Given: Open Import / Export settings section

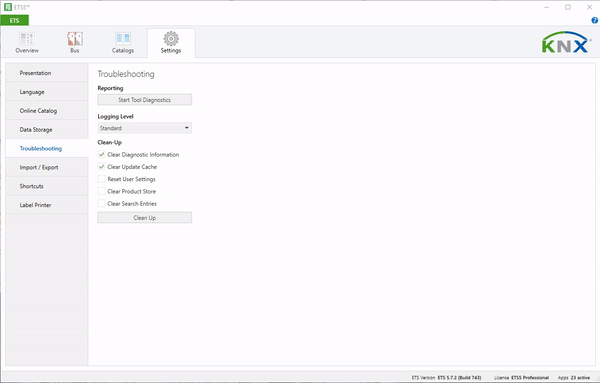Looking at the screenshot, I should [47, 167].
